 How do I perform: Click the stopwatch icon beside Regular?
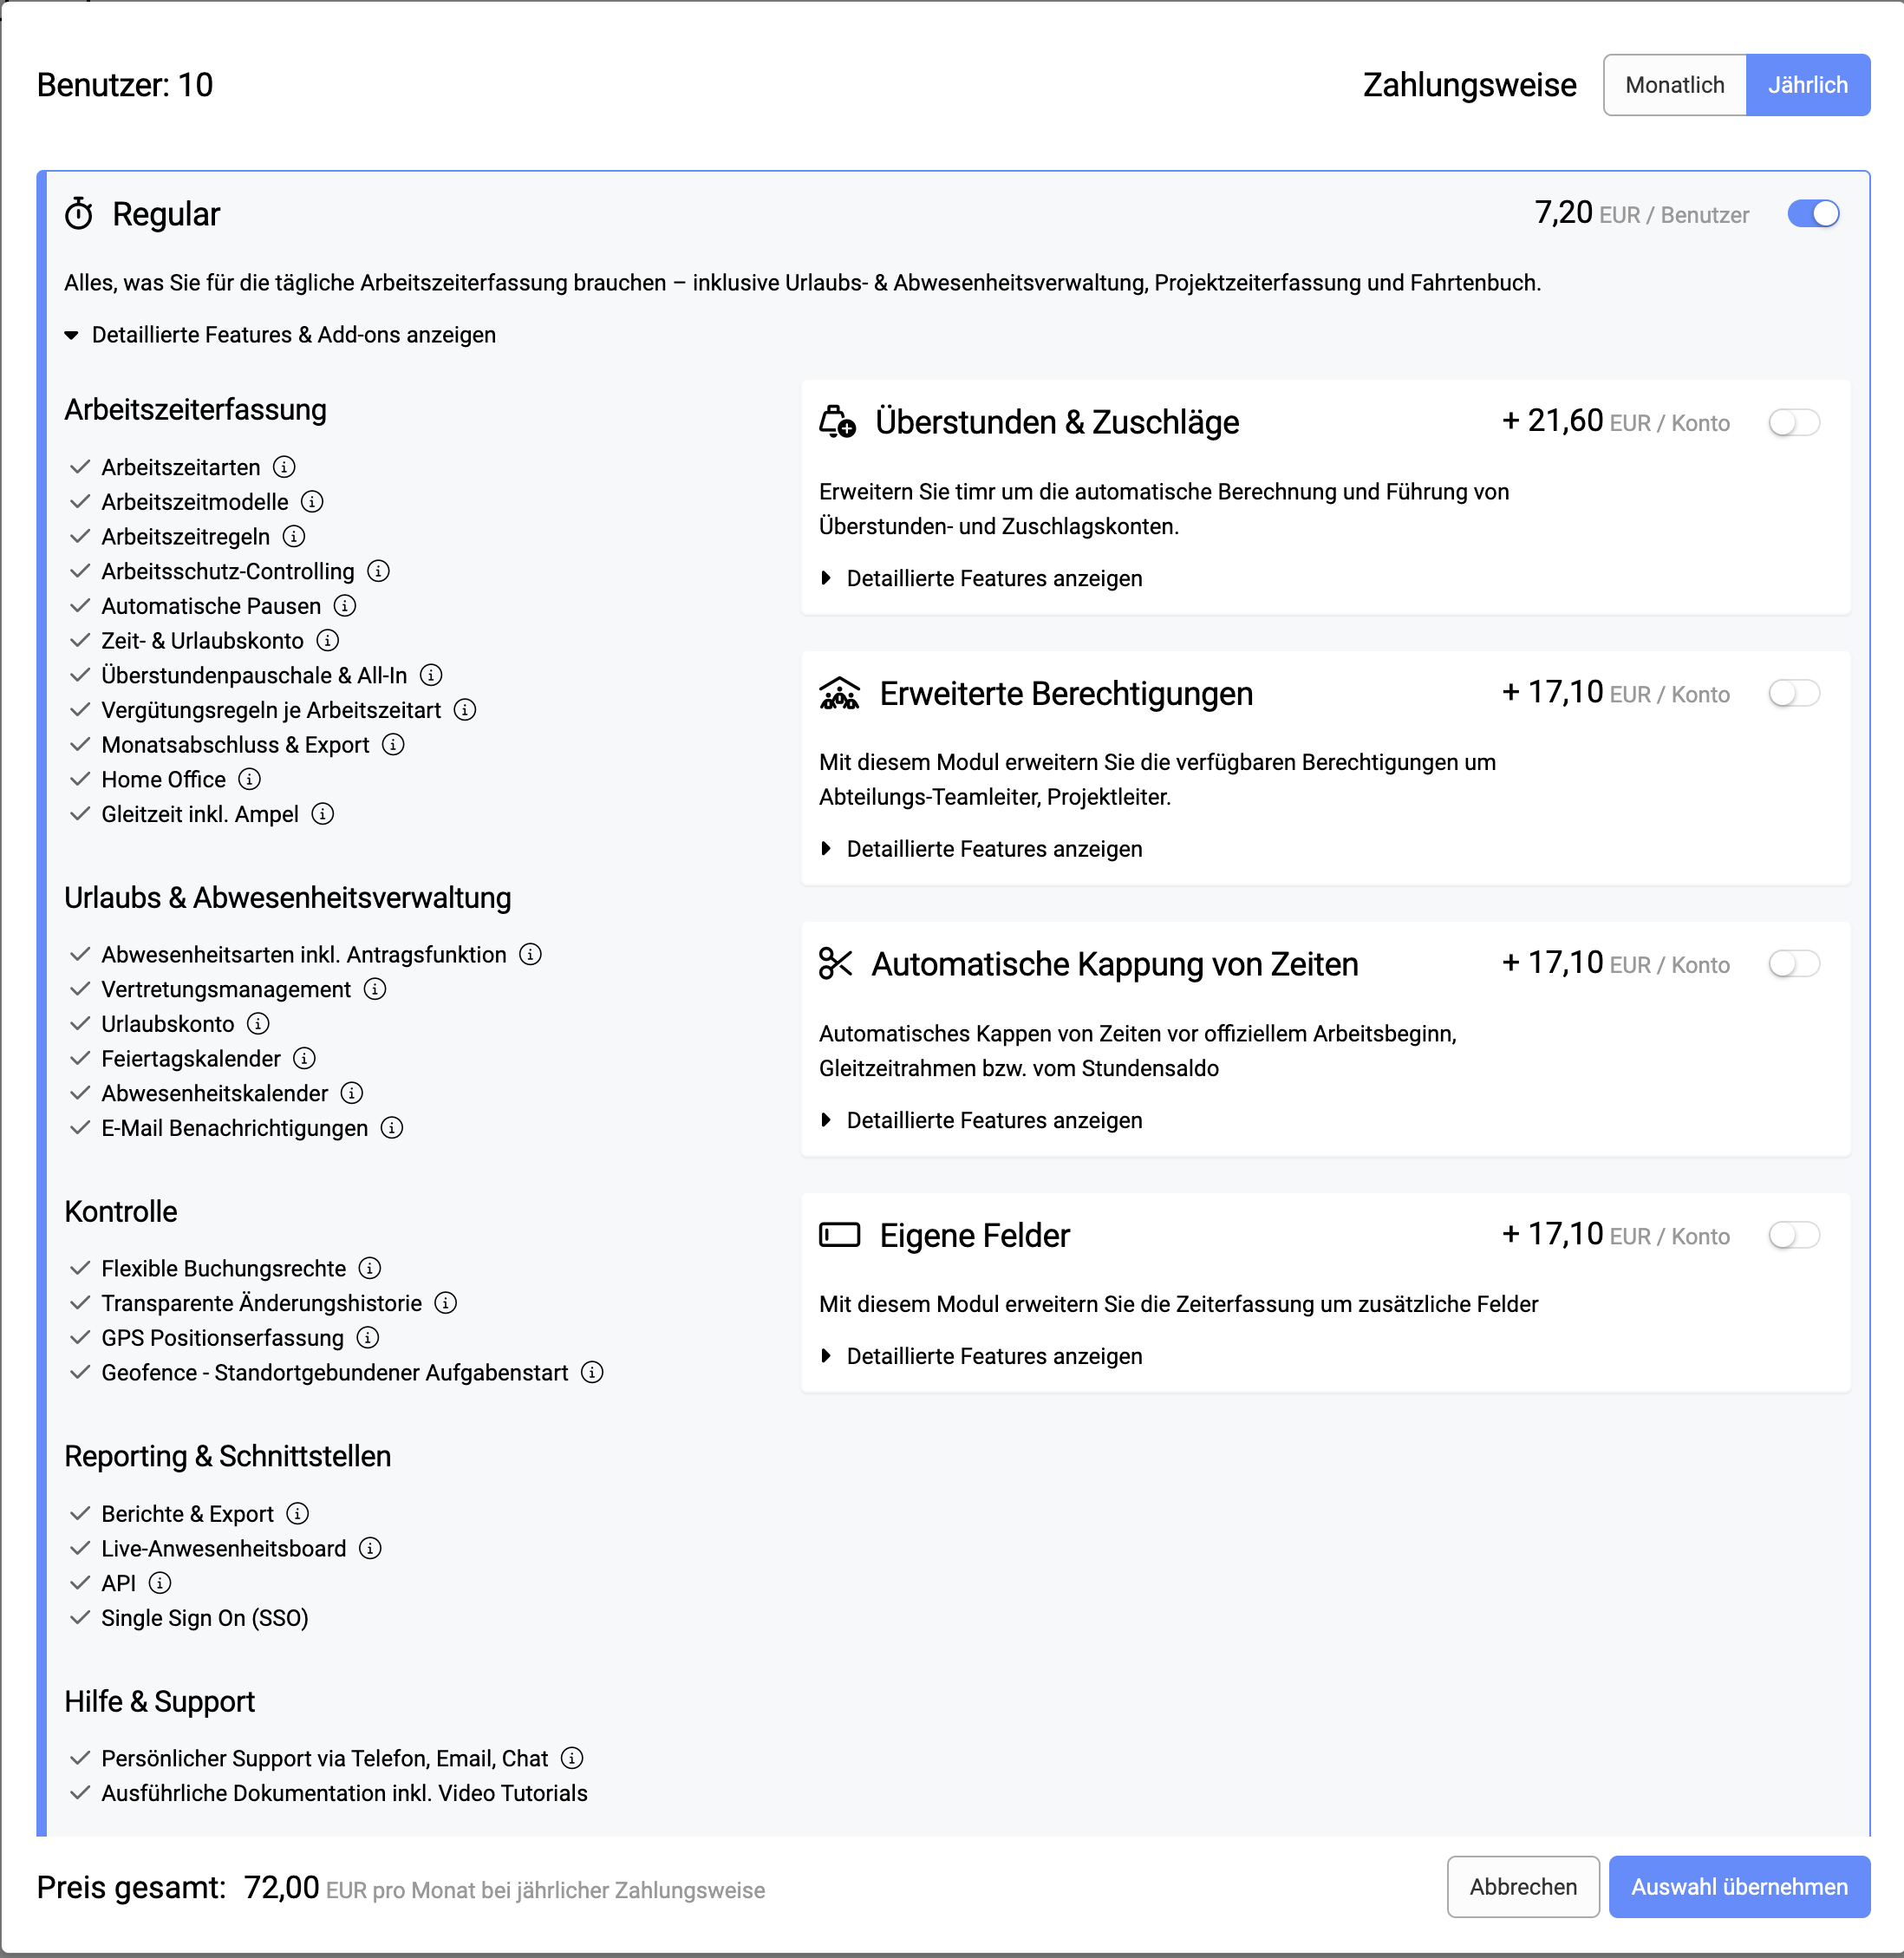(x=79, y=214)
